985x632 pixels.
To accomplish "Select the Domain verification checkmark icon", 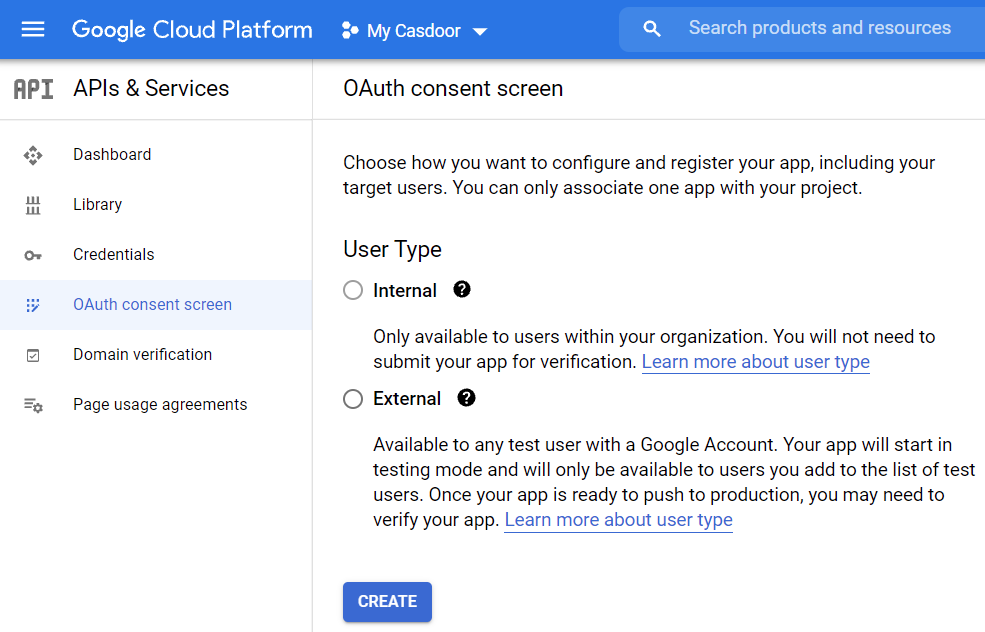I will coord(33,354).
